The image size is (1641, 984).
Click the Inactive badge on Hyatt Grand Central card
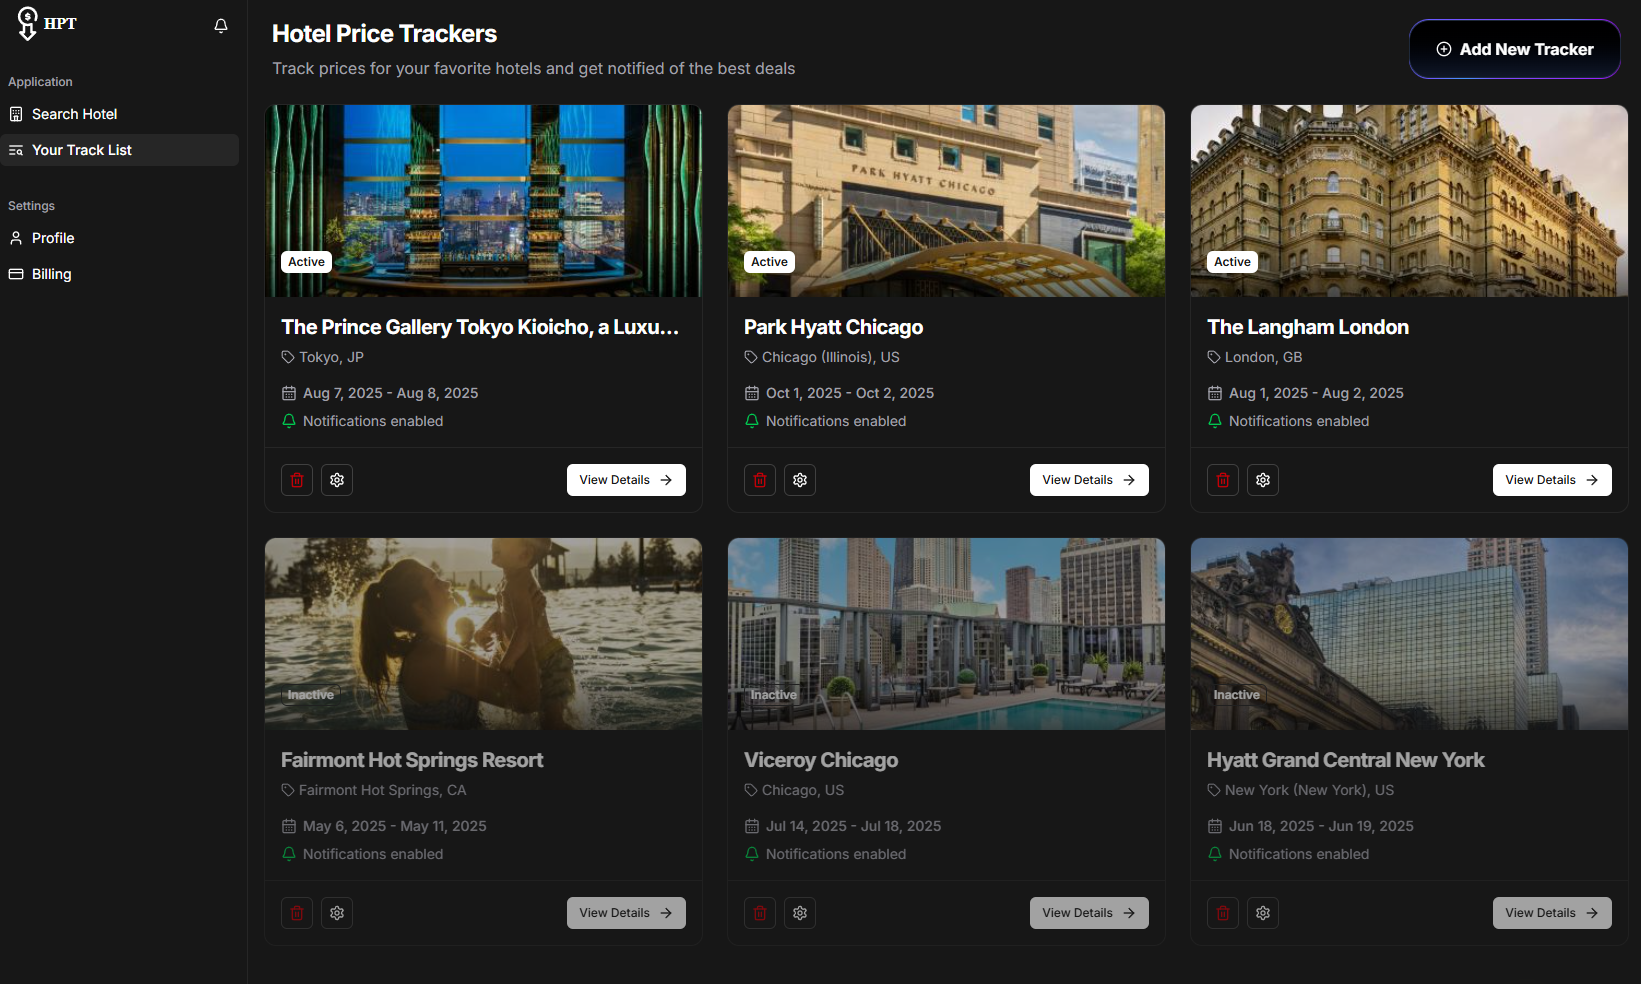(x=1237, y=695)
